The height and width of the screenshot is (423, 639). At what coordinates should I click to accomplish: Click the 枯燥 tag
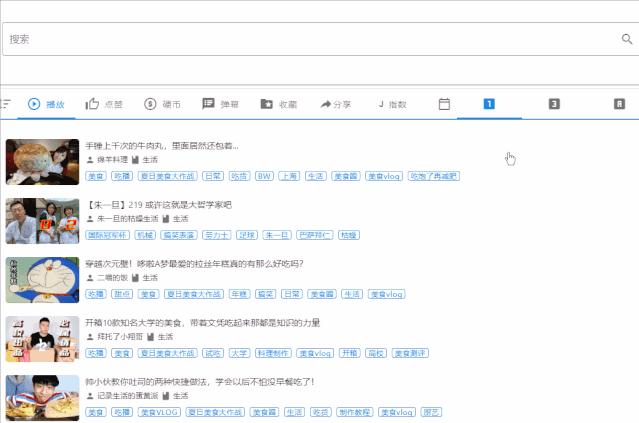point(349,235)
